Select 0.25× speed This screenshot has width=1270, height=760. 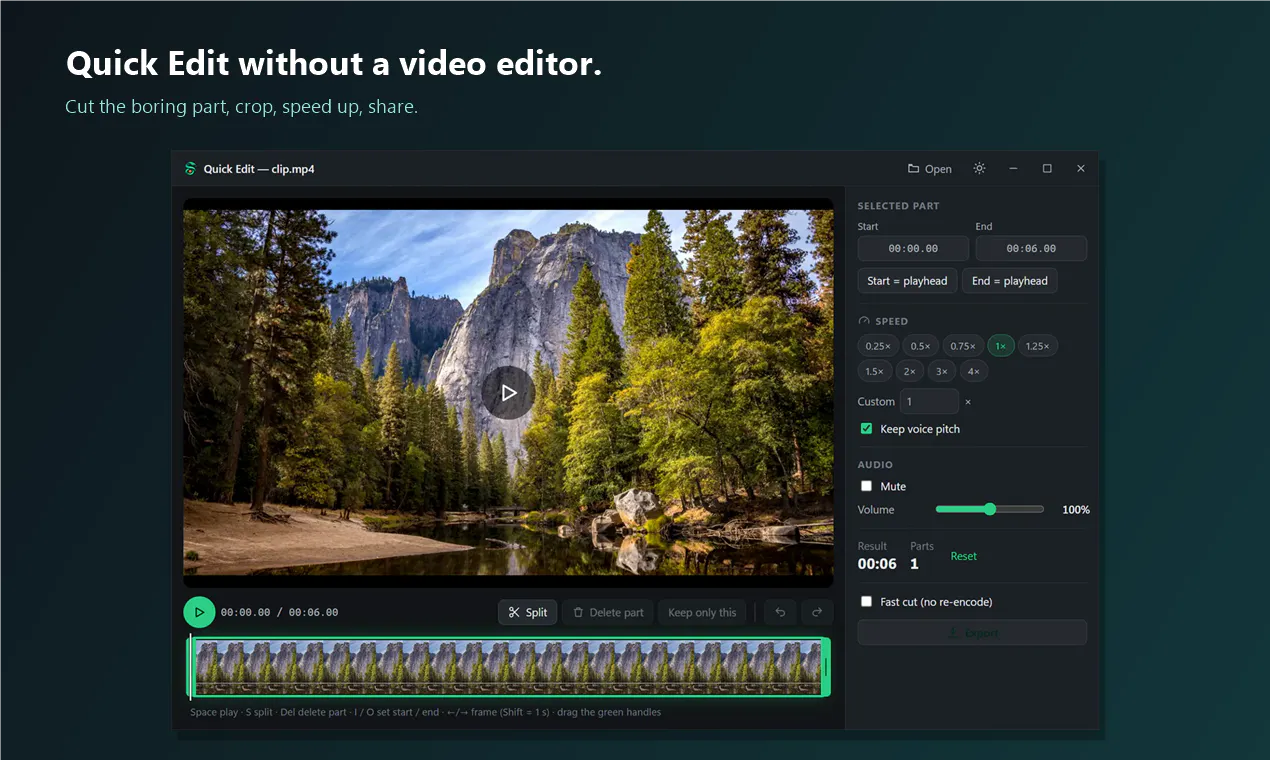click(878, 346)
